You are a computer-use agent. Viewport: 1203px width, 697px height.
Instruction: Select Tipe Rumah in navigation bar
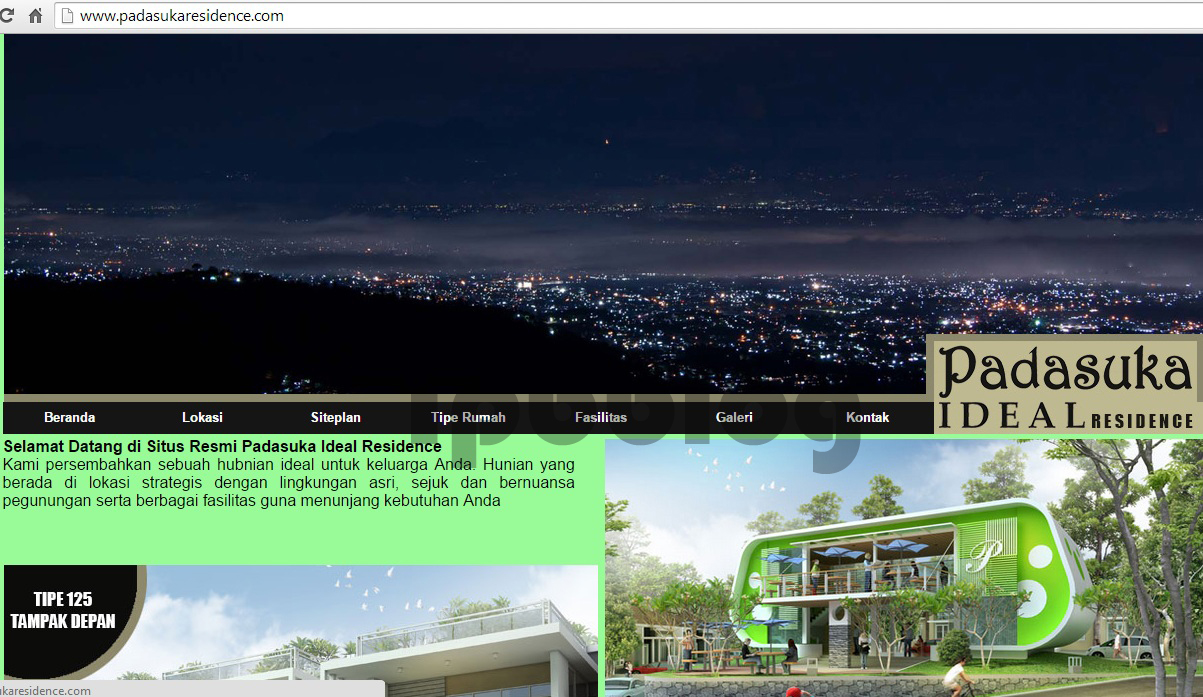click(x=468, y=418)
